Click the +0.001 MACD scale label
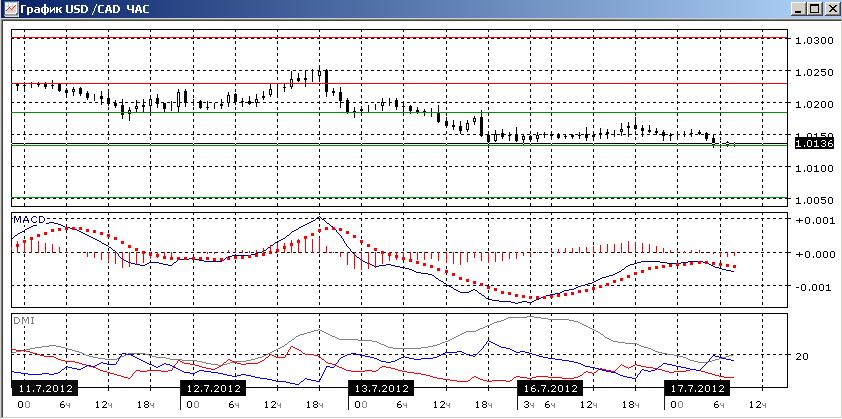Viewport: 842px width, 419px height. [x=813, y=220]
